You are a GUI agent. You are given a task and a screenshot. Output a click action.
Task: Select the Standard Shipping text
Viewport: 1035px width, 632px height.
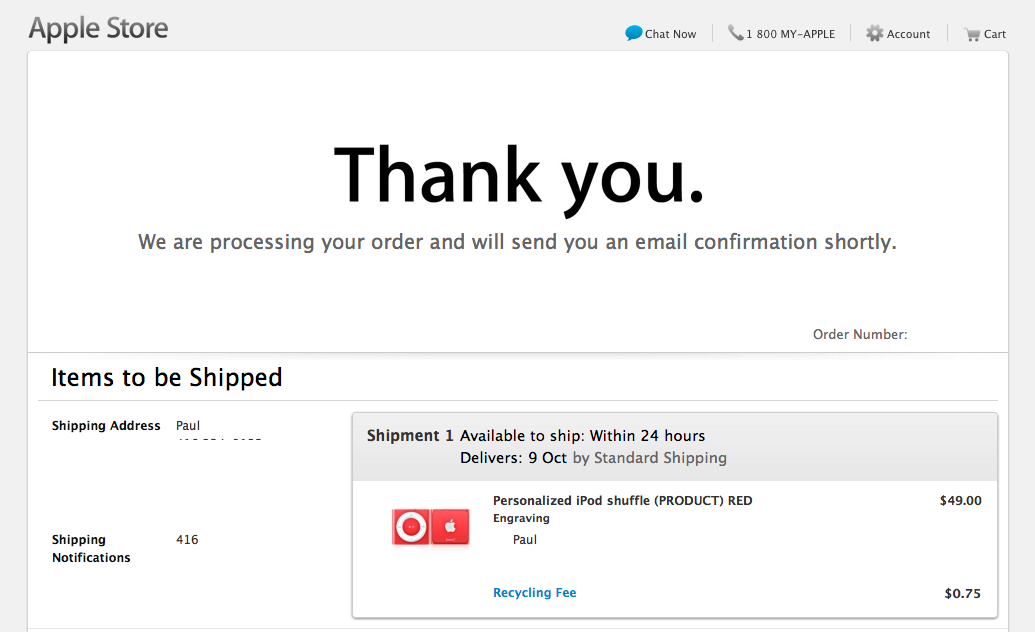[x=660, y=458]
